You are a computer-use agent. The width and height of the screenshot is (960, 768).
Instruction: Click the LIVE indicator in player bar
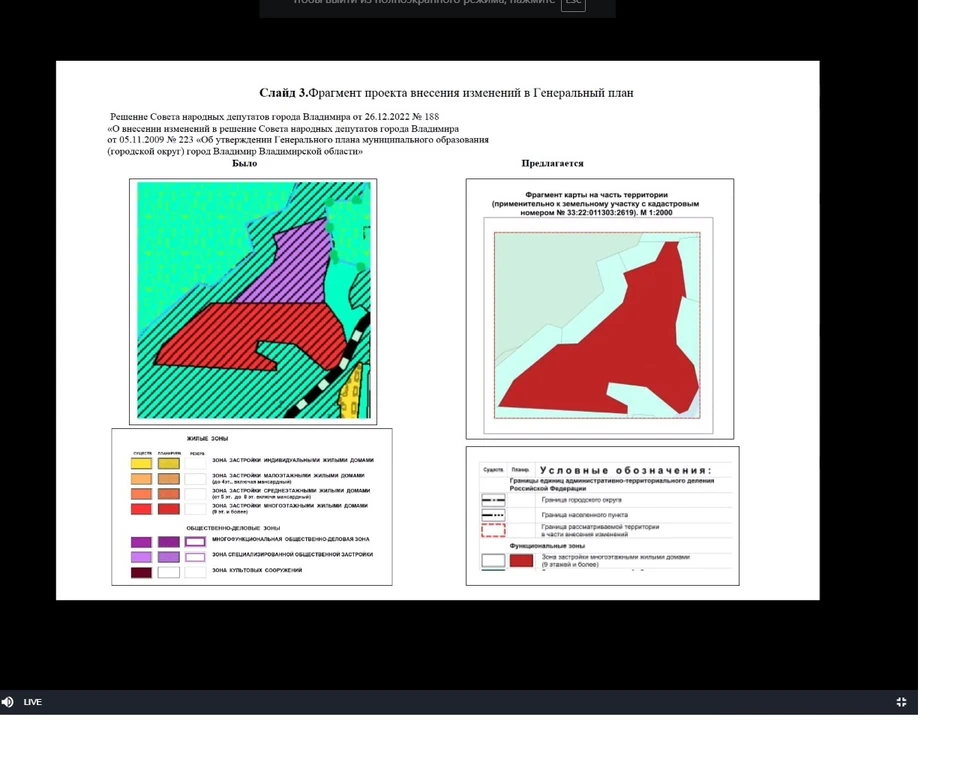(x=33, y=702)
